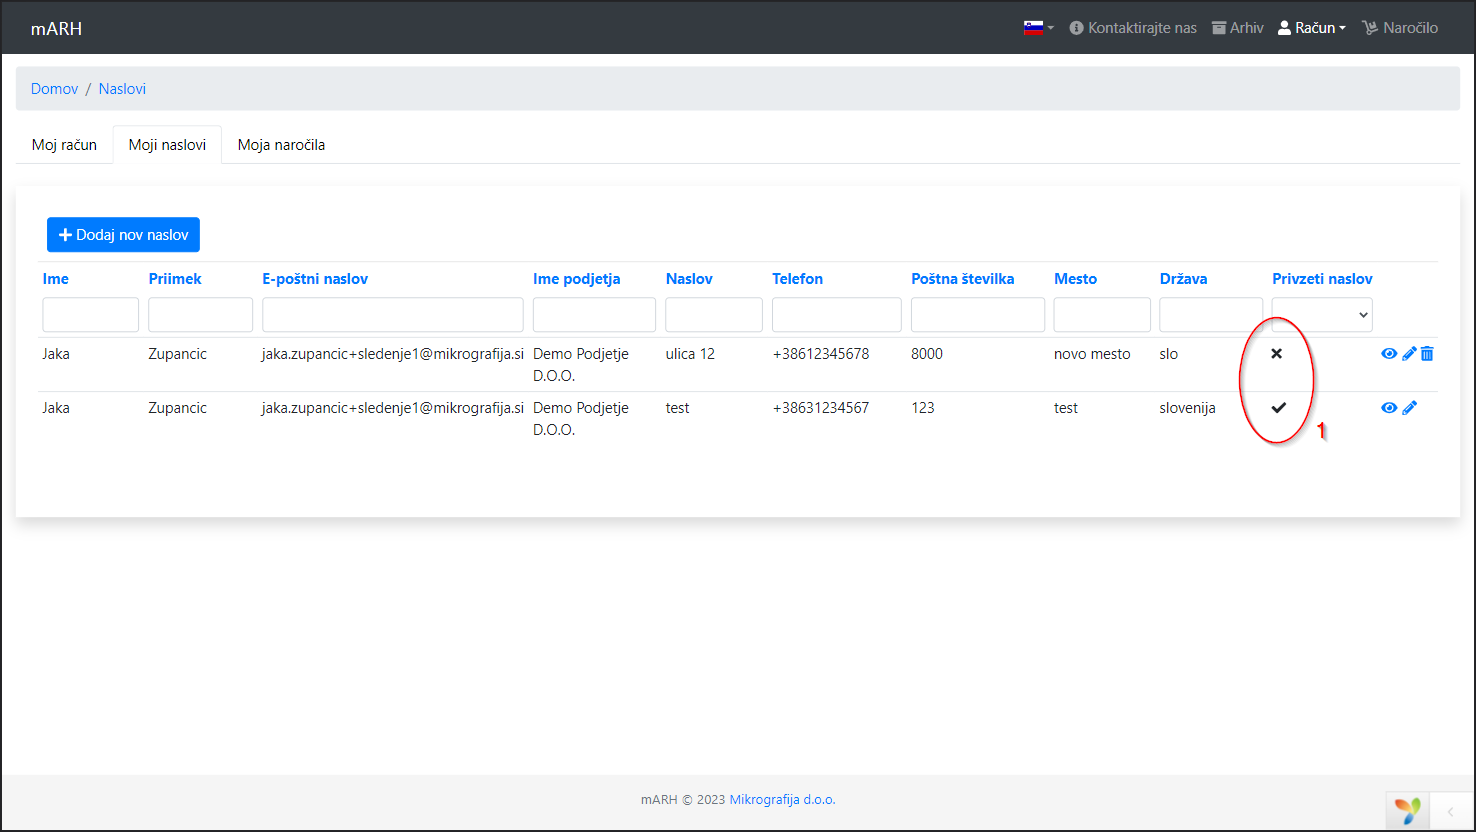Viewport: 1476px width, 832px height.
Task: Open Arhiv from the top navigation
Action: [x=1238, y=28]
